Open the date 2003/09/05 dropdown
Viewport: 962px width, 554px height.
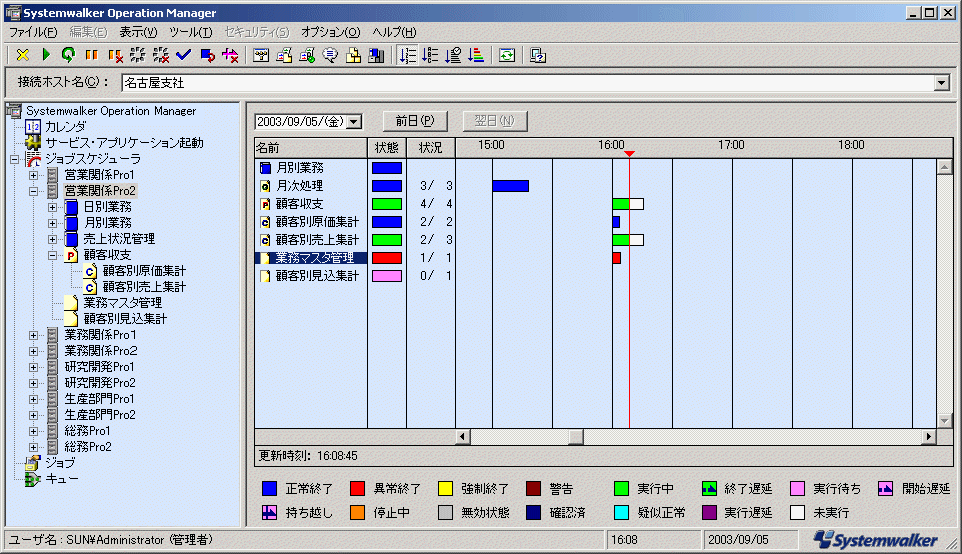[354, 121]
